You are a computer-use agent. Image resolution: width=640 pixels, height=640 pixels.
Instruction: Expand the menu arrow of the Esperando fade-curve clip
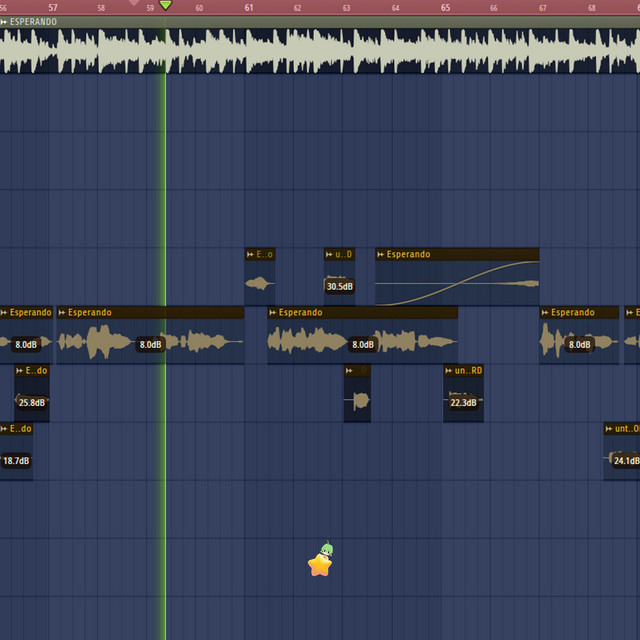tap(380, 255)
